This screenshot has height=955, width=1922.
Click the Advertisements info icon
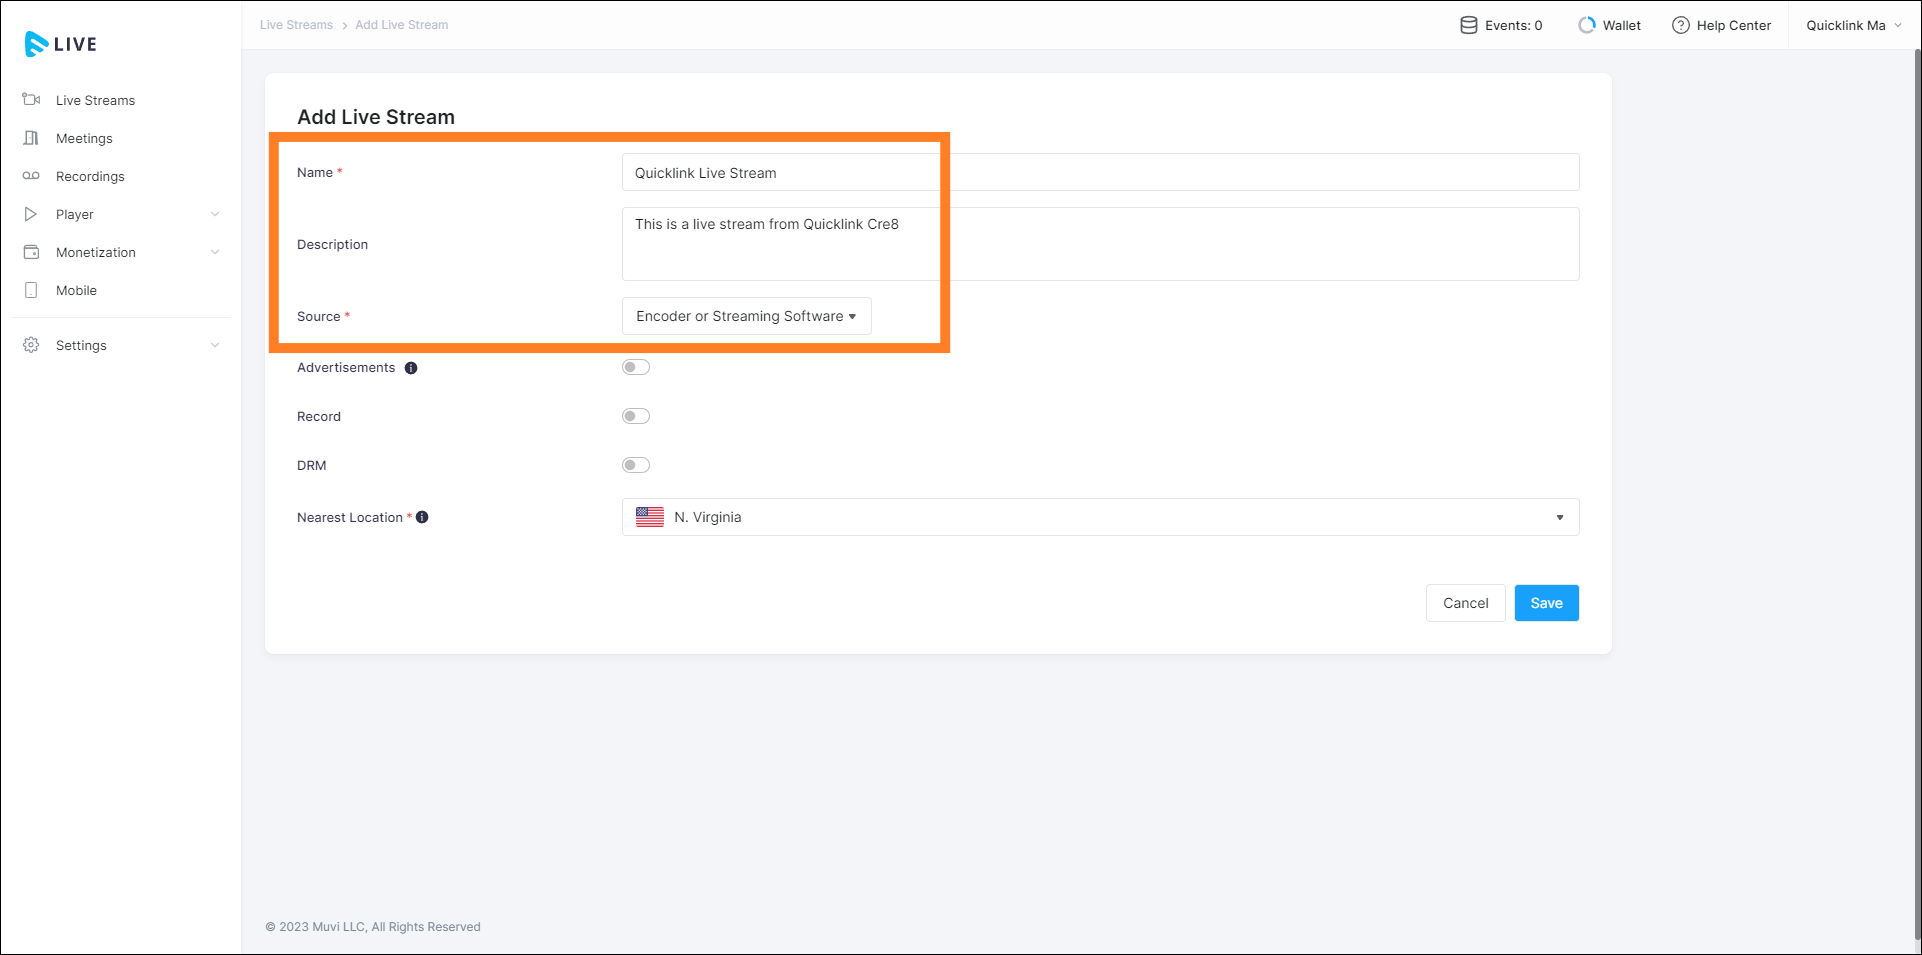[x=411, y=368]
